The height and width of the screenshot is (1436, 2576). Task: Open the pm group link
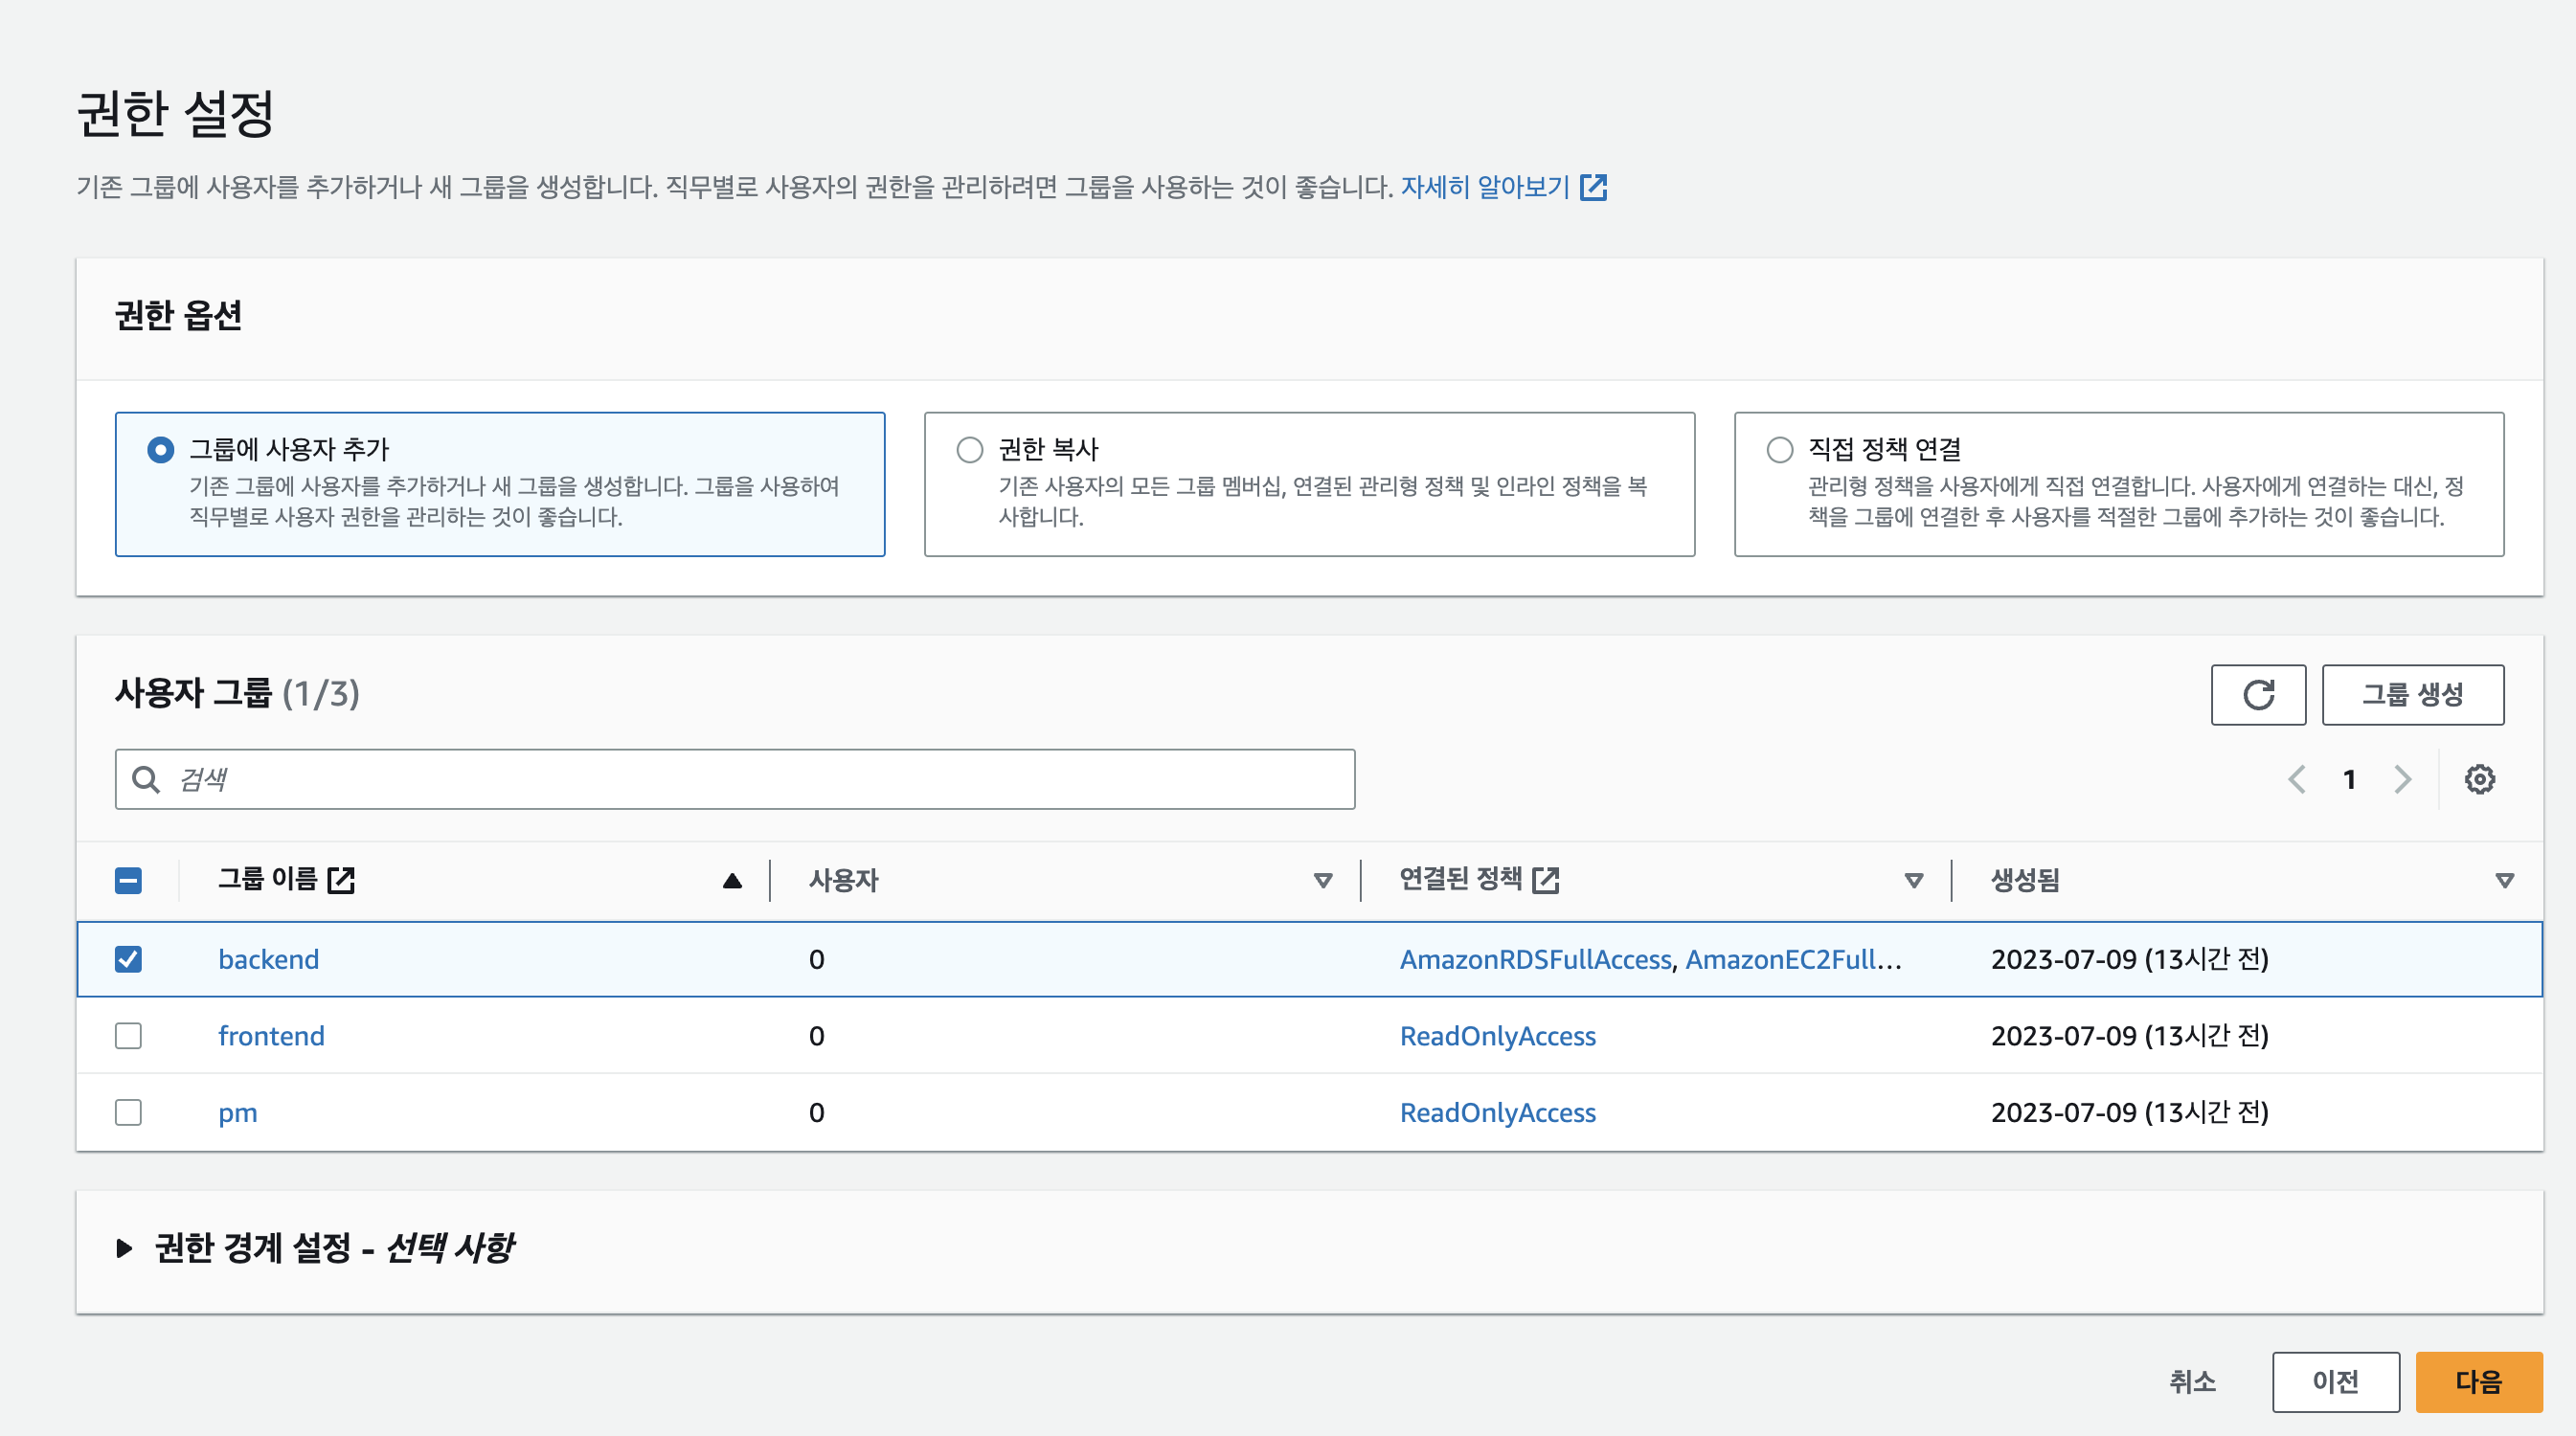click(x=238, y=1113)
